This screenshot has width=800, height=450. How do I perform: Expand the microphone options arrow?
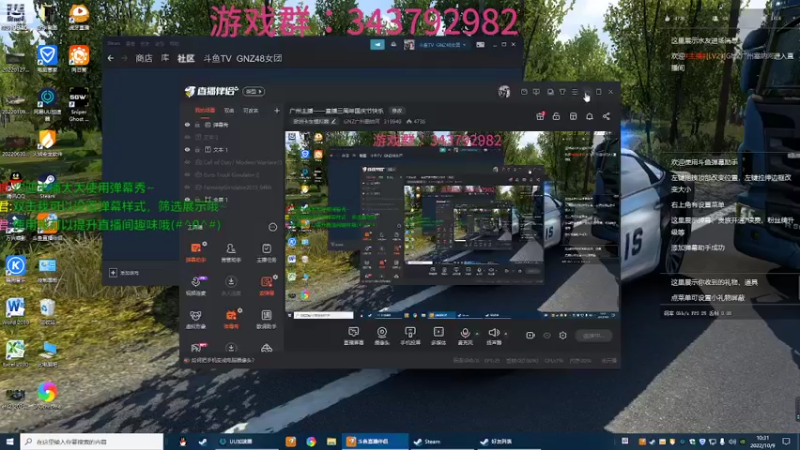click(477, 334)
